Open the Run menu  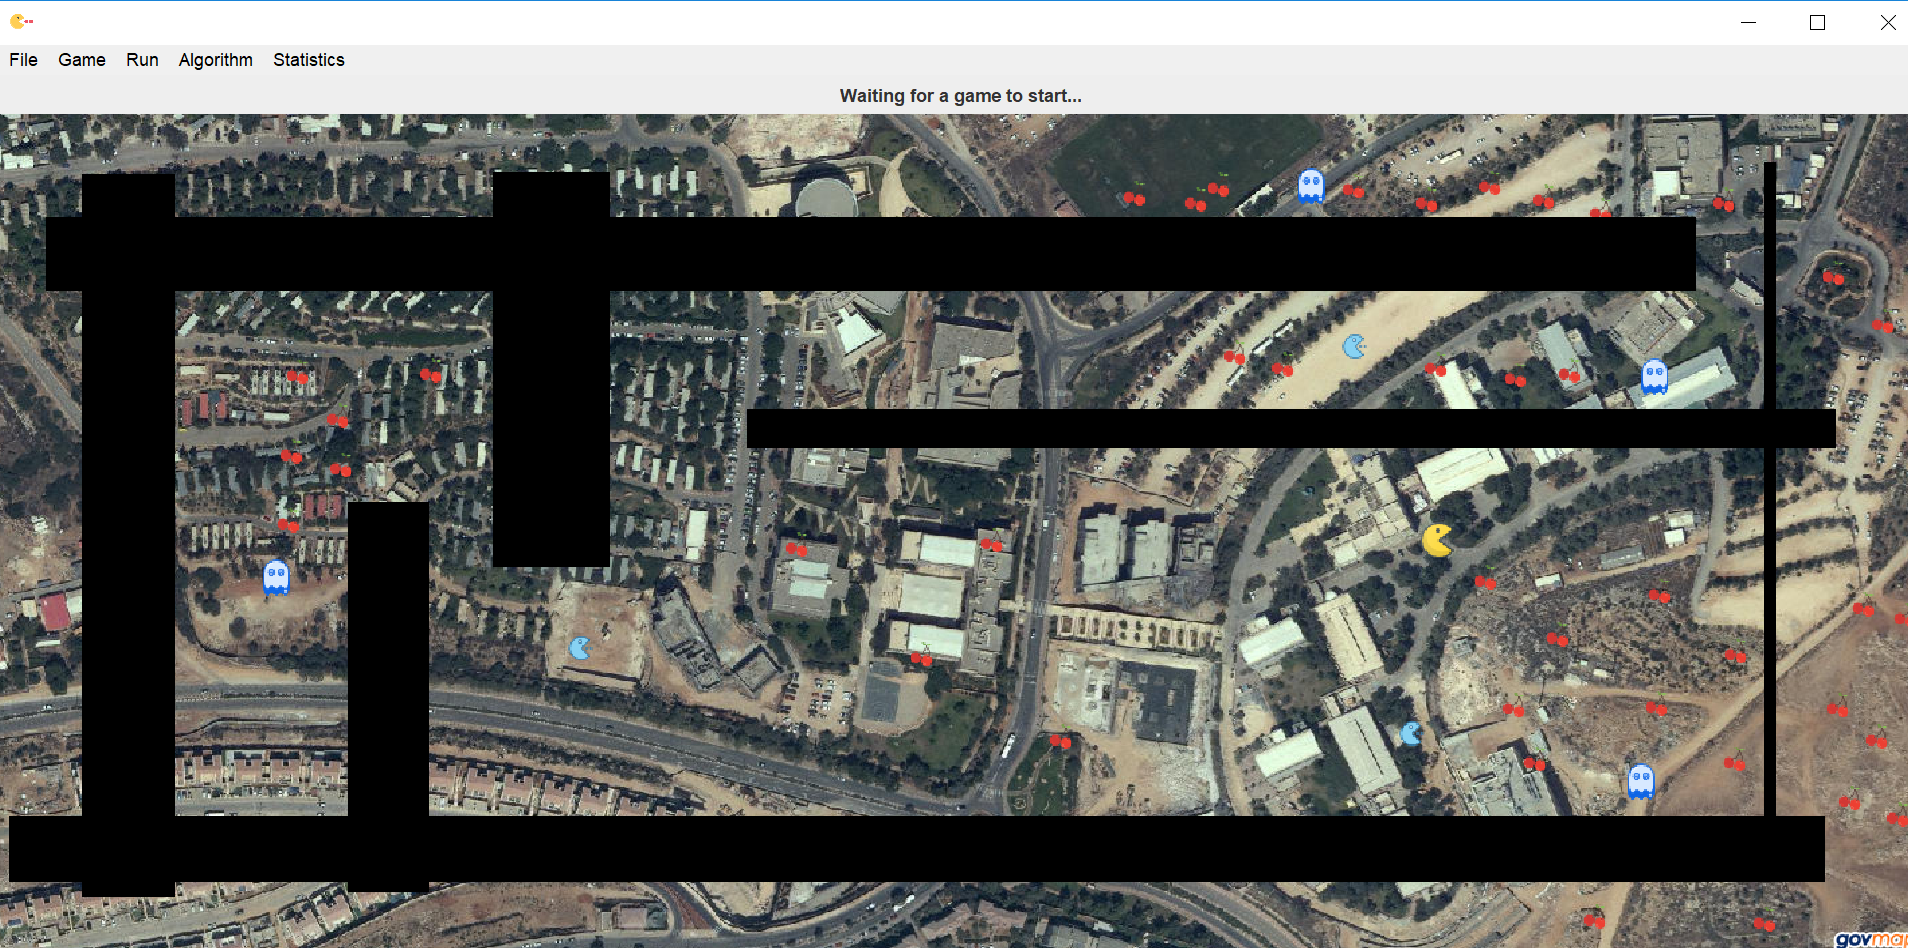pos(142,60)
